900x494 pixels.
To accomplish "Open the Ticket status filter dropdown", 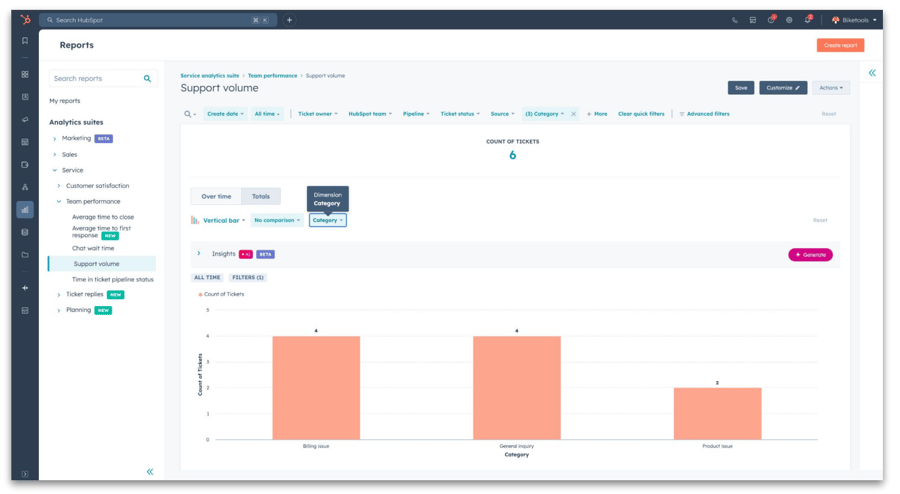I will (460, 114).
